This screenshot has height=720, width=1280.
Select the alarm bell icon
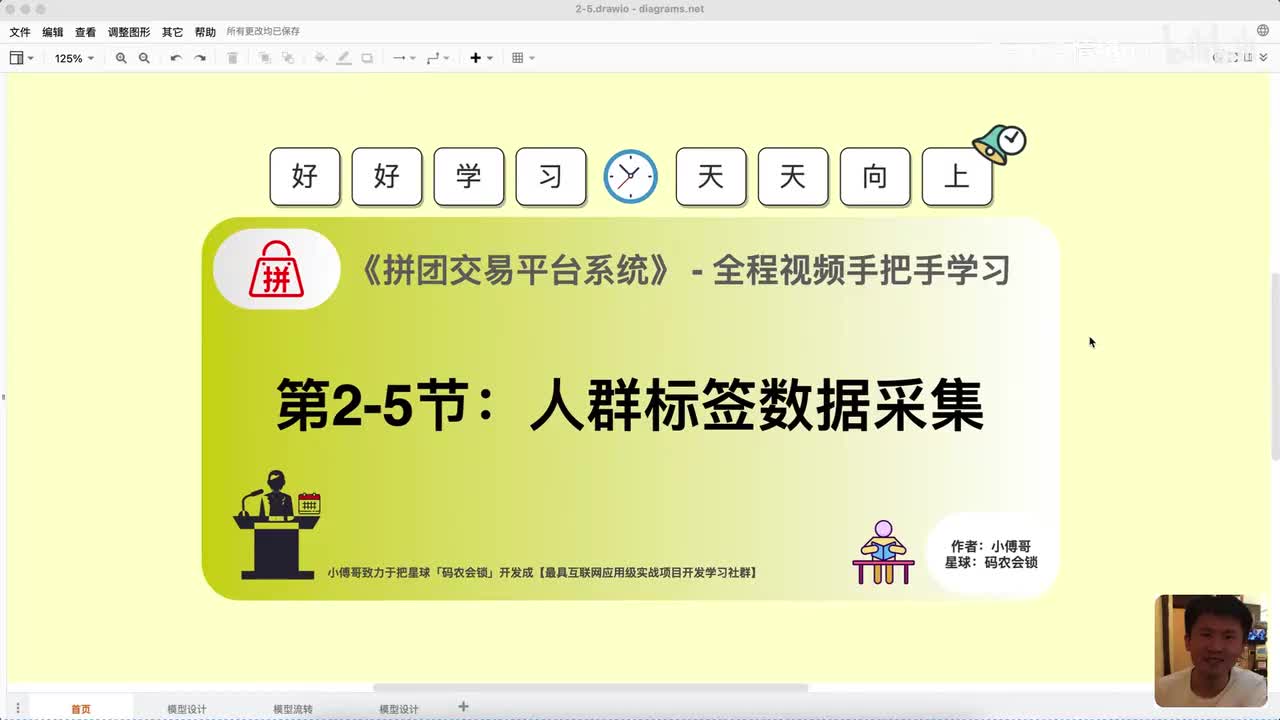[x=999, y=144]
